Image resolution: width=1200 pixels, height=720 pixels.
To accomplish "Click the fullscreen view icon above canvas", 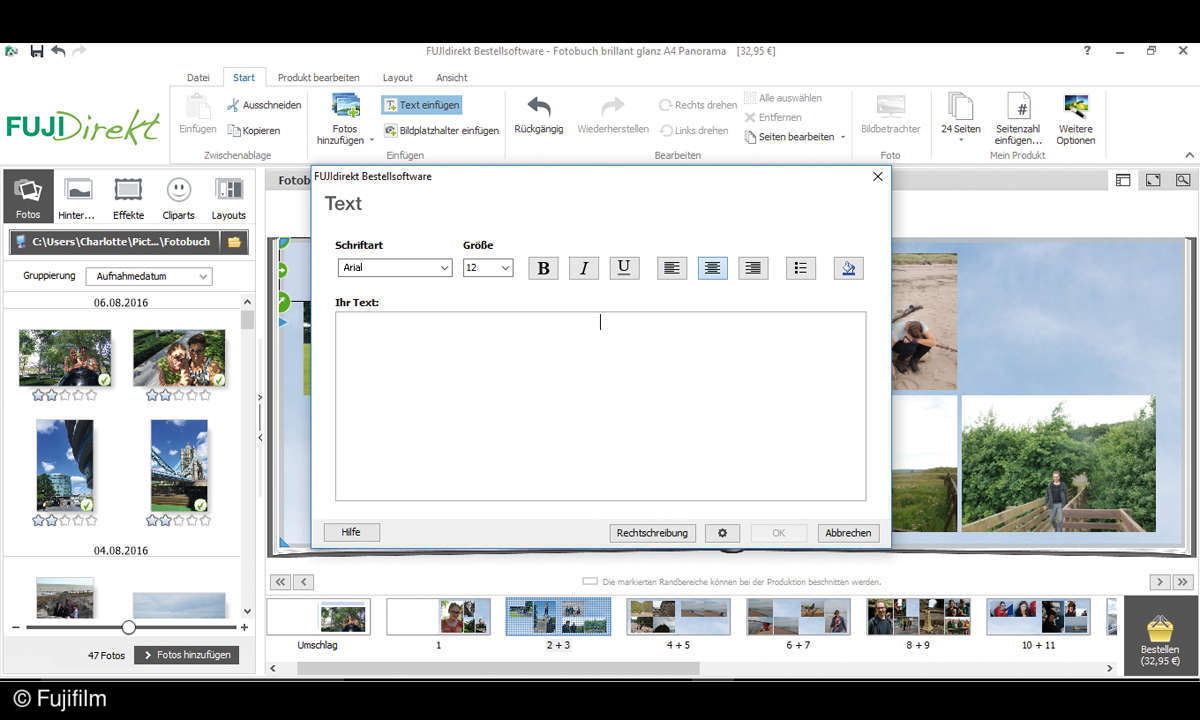I will [x=1153, y=180].
